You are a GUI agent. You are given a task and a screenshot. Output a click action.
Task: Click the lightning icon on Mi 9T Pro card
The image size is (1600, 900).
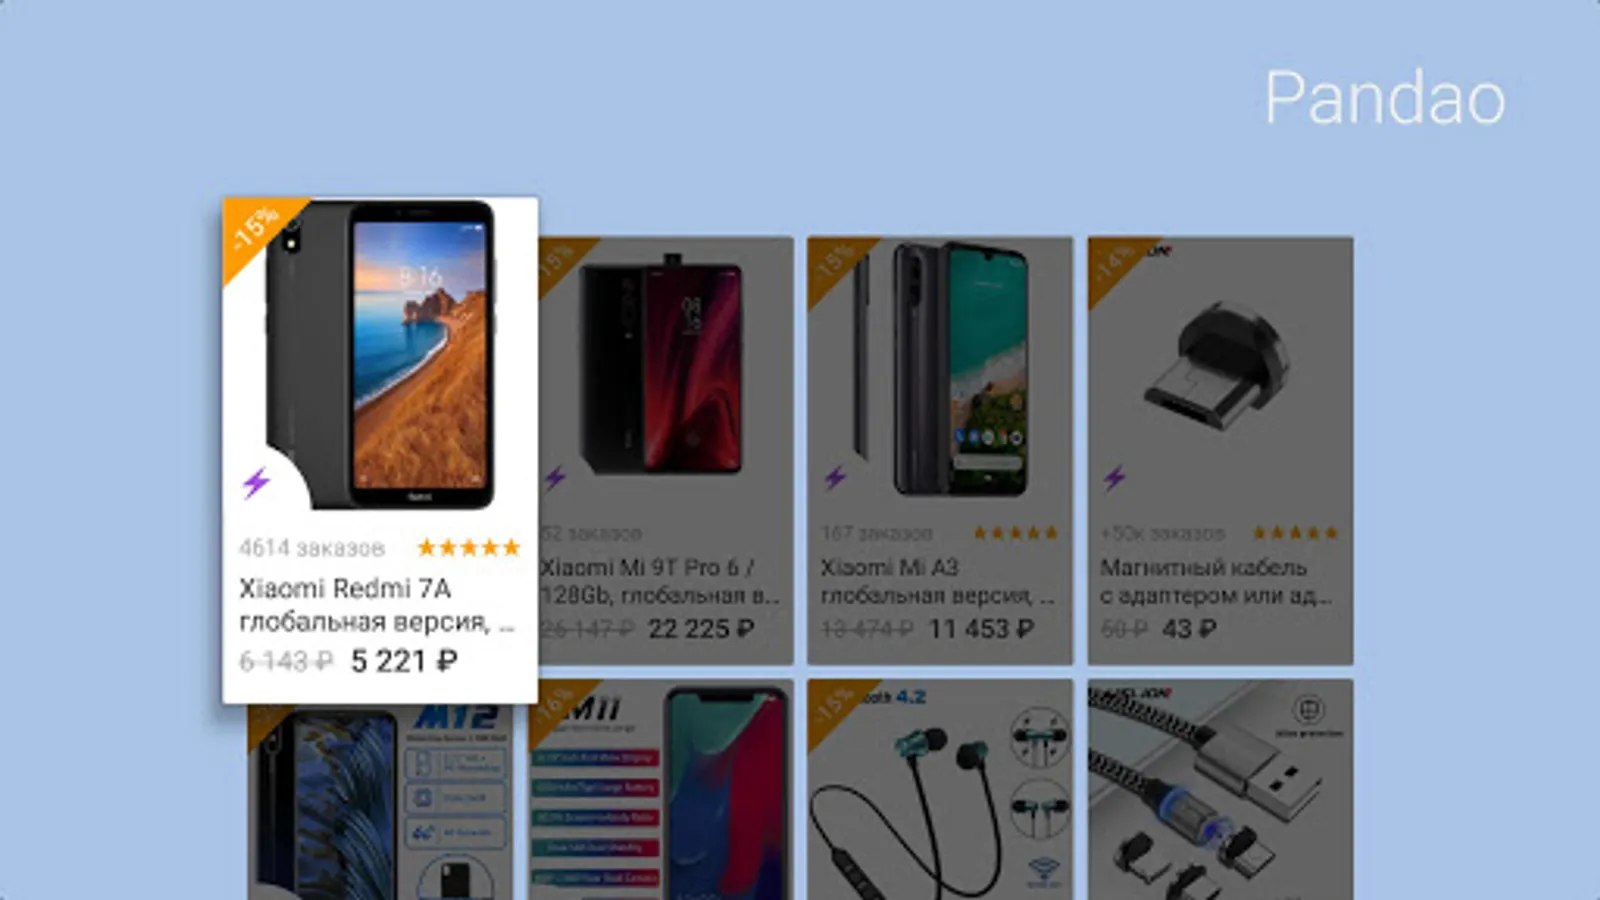click(x=555, y=478)
